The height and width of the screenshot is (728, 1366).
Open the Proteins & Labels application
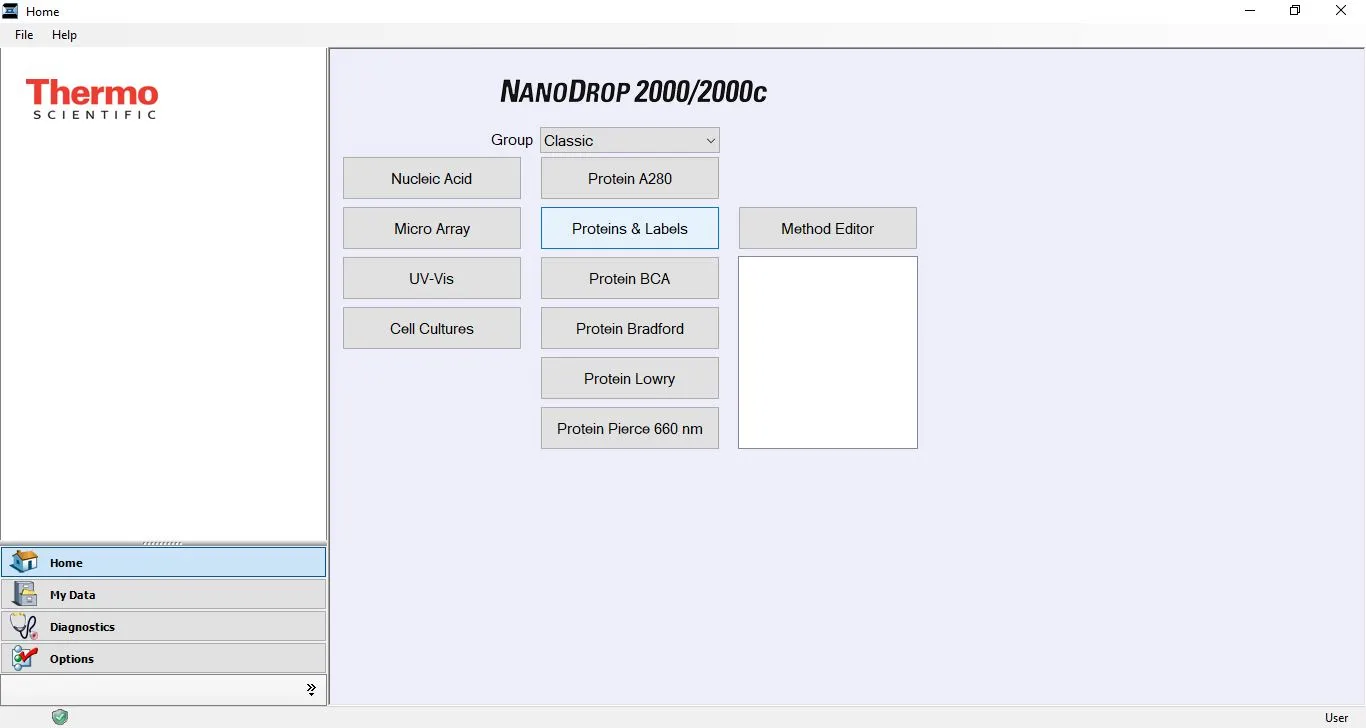tap(630, 228)
